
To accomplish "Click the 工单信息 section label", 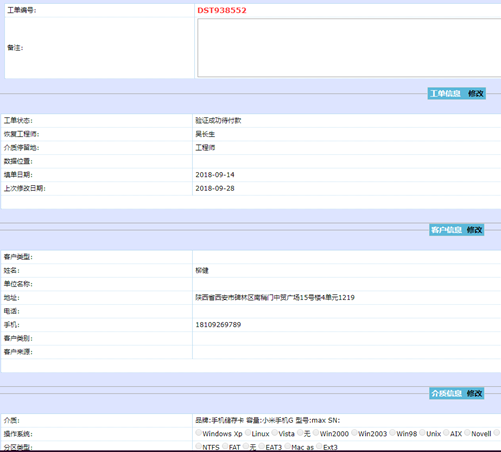I will point(445,94).
